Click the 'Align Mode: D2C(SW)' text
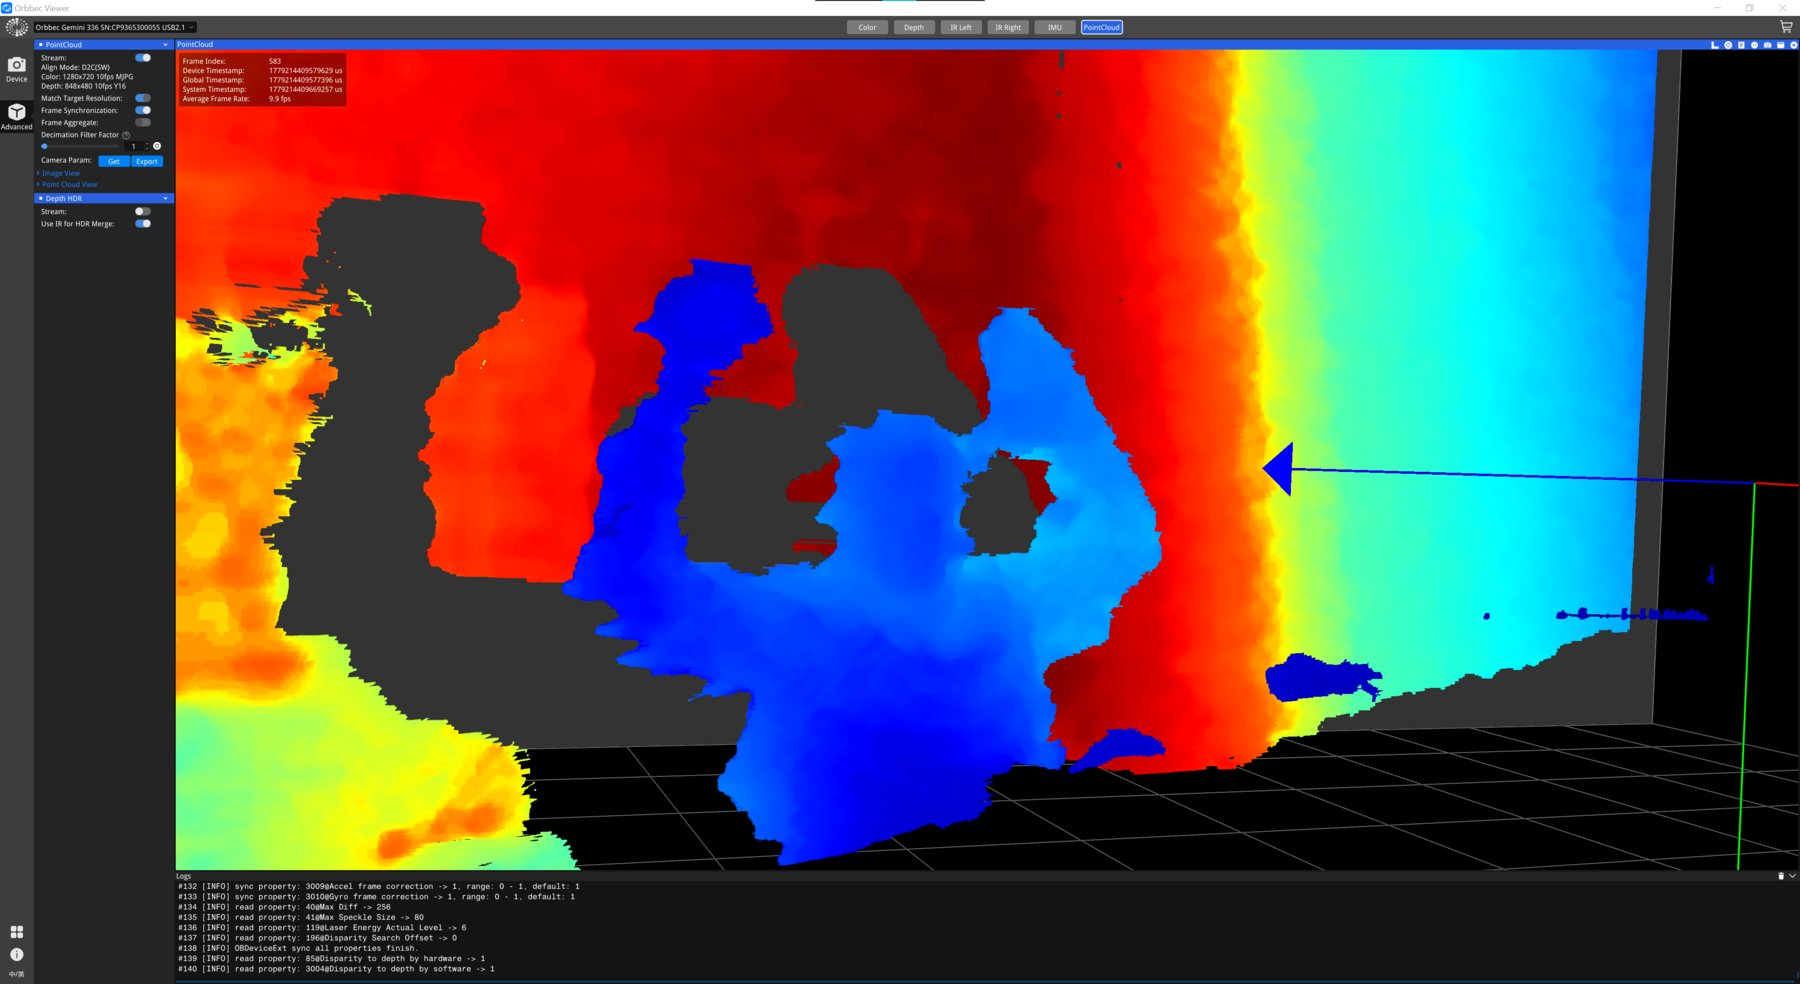Viewport: 1800px width, 984px height. tap(75, 67)
